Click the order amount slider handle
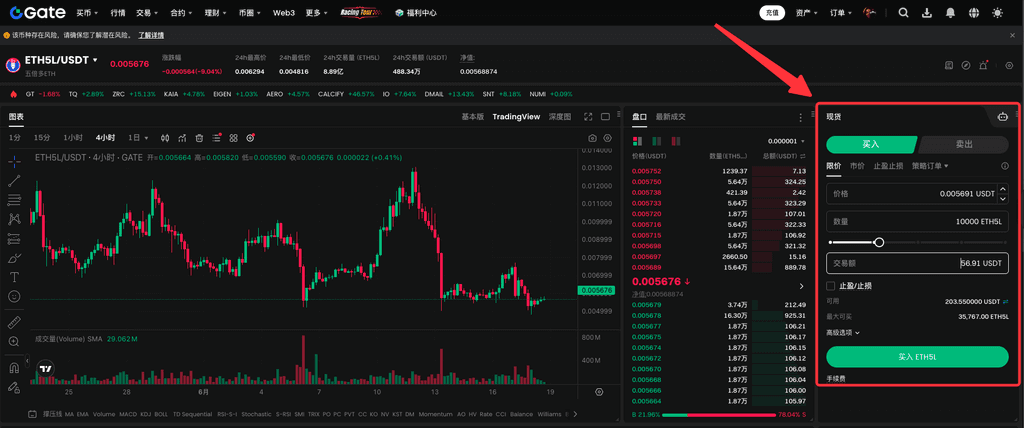The image size is (1024, 428). [x=879, y=242]
